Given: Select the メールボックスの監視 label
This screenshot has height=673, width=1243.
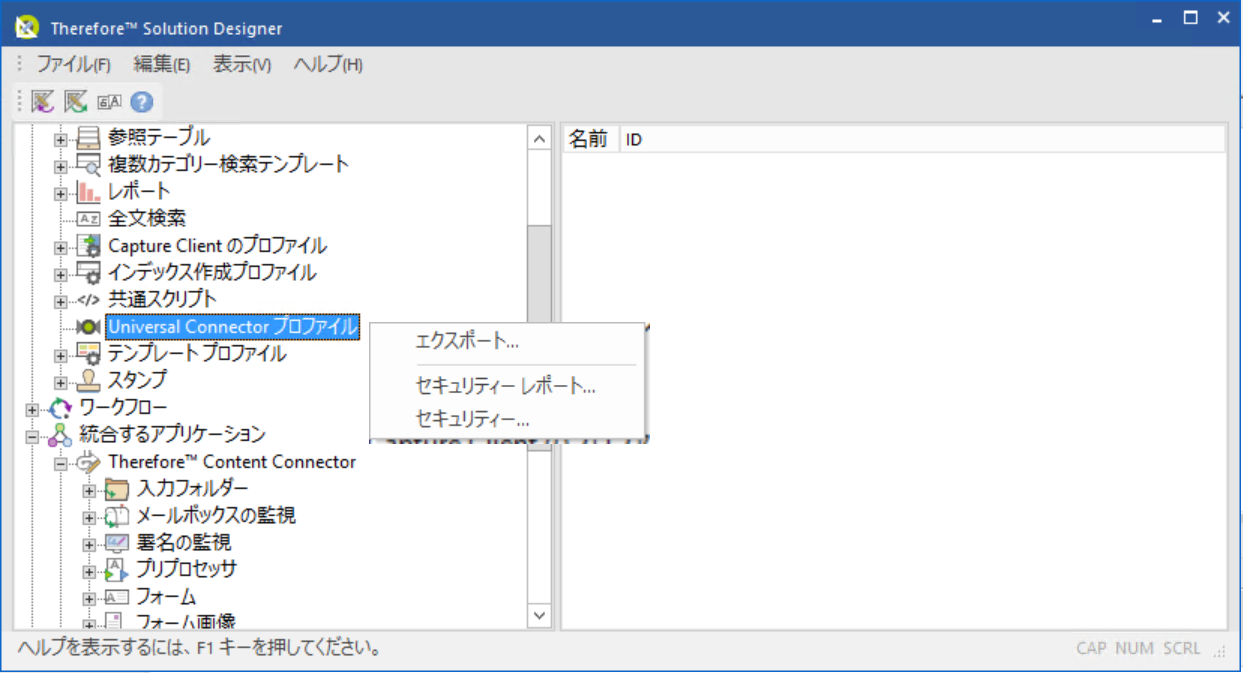Looking at the screenshot, I should click(x=215, y=515).
